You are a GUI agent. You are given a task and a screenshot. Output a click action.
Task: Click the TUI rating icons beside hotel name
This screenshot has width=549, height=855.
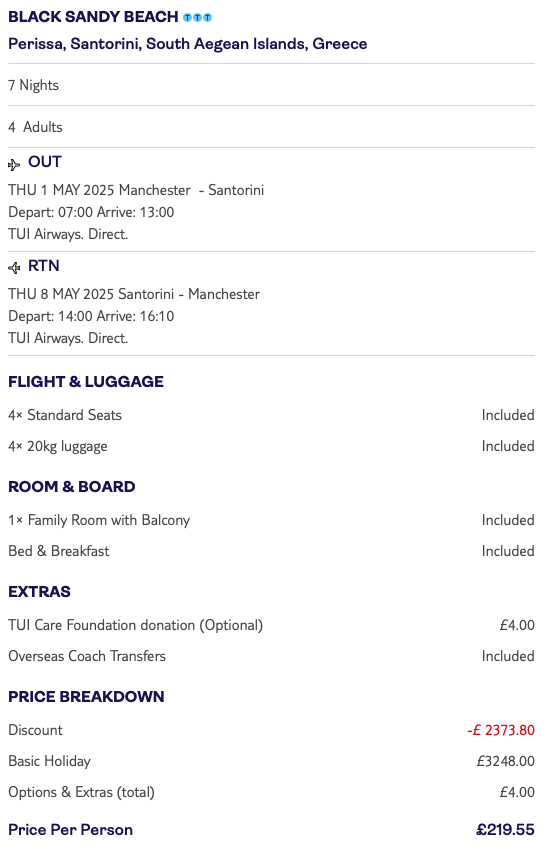[x=197, y=17]
